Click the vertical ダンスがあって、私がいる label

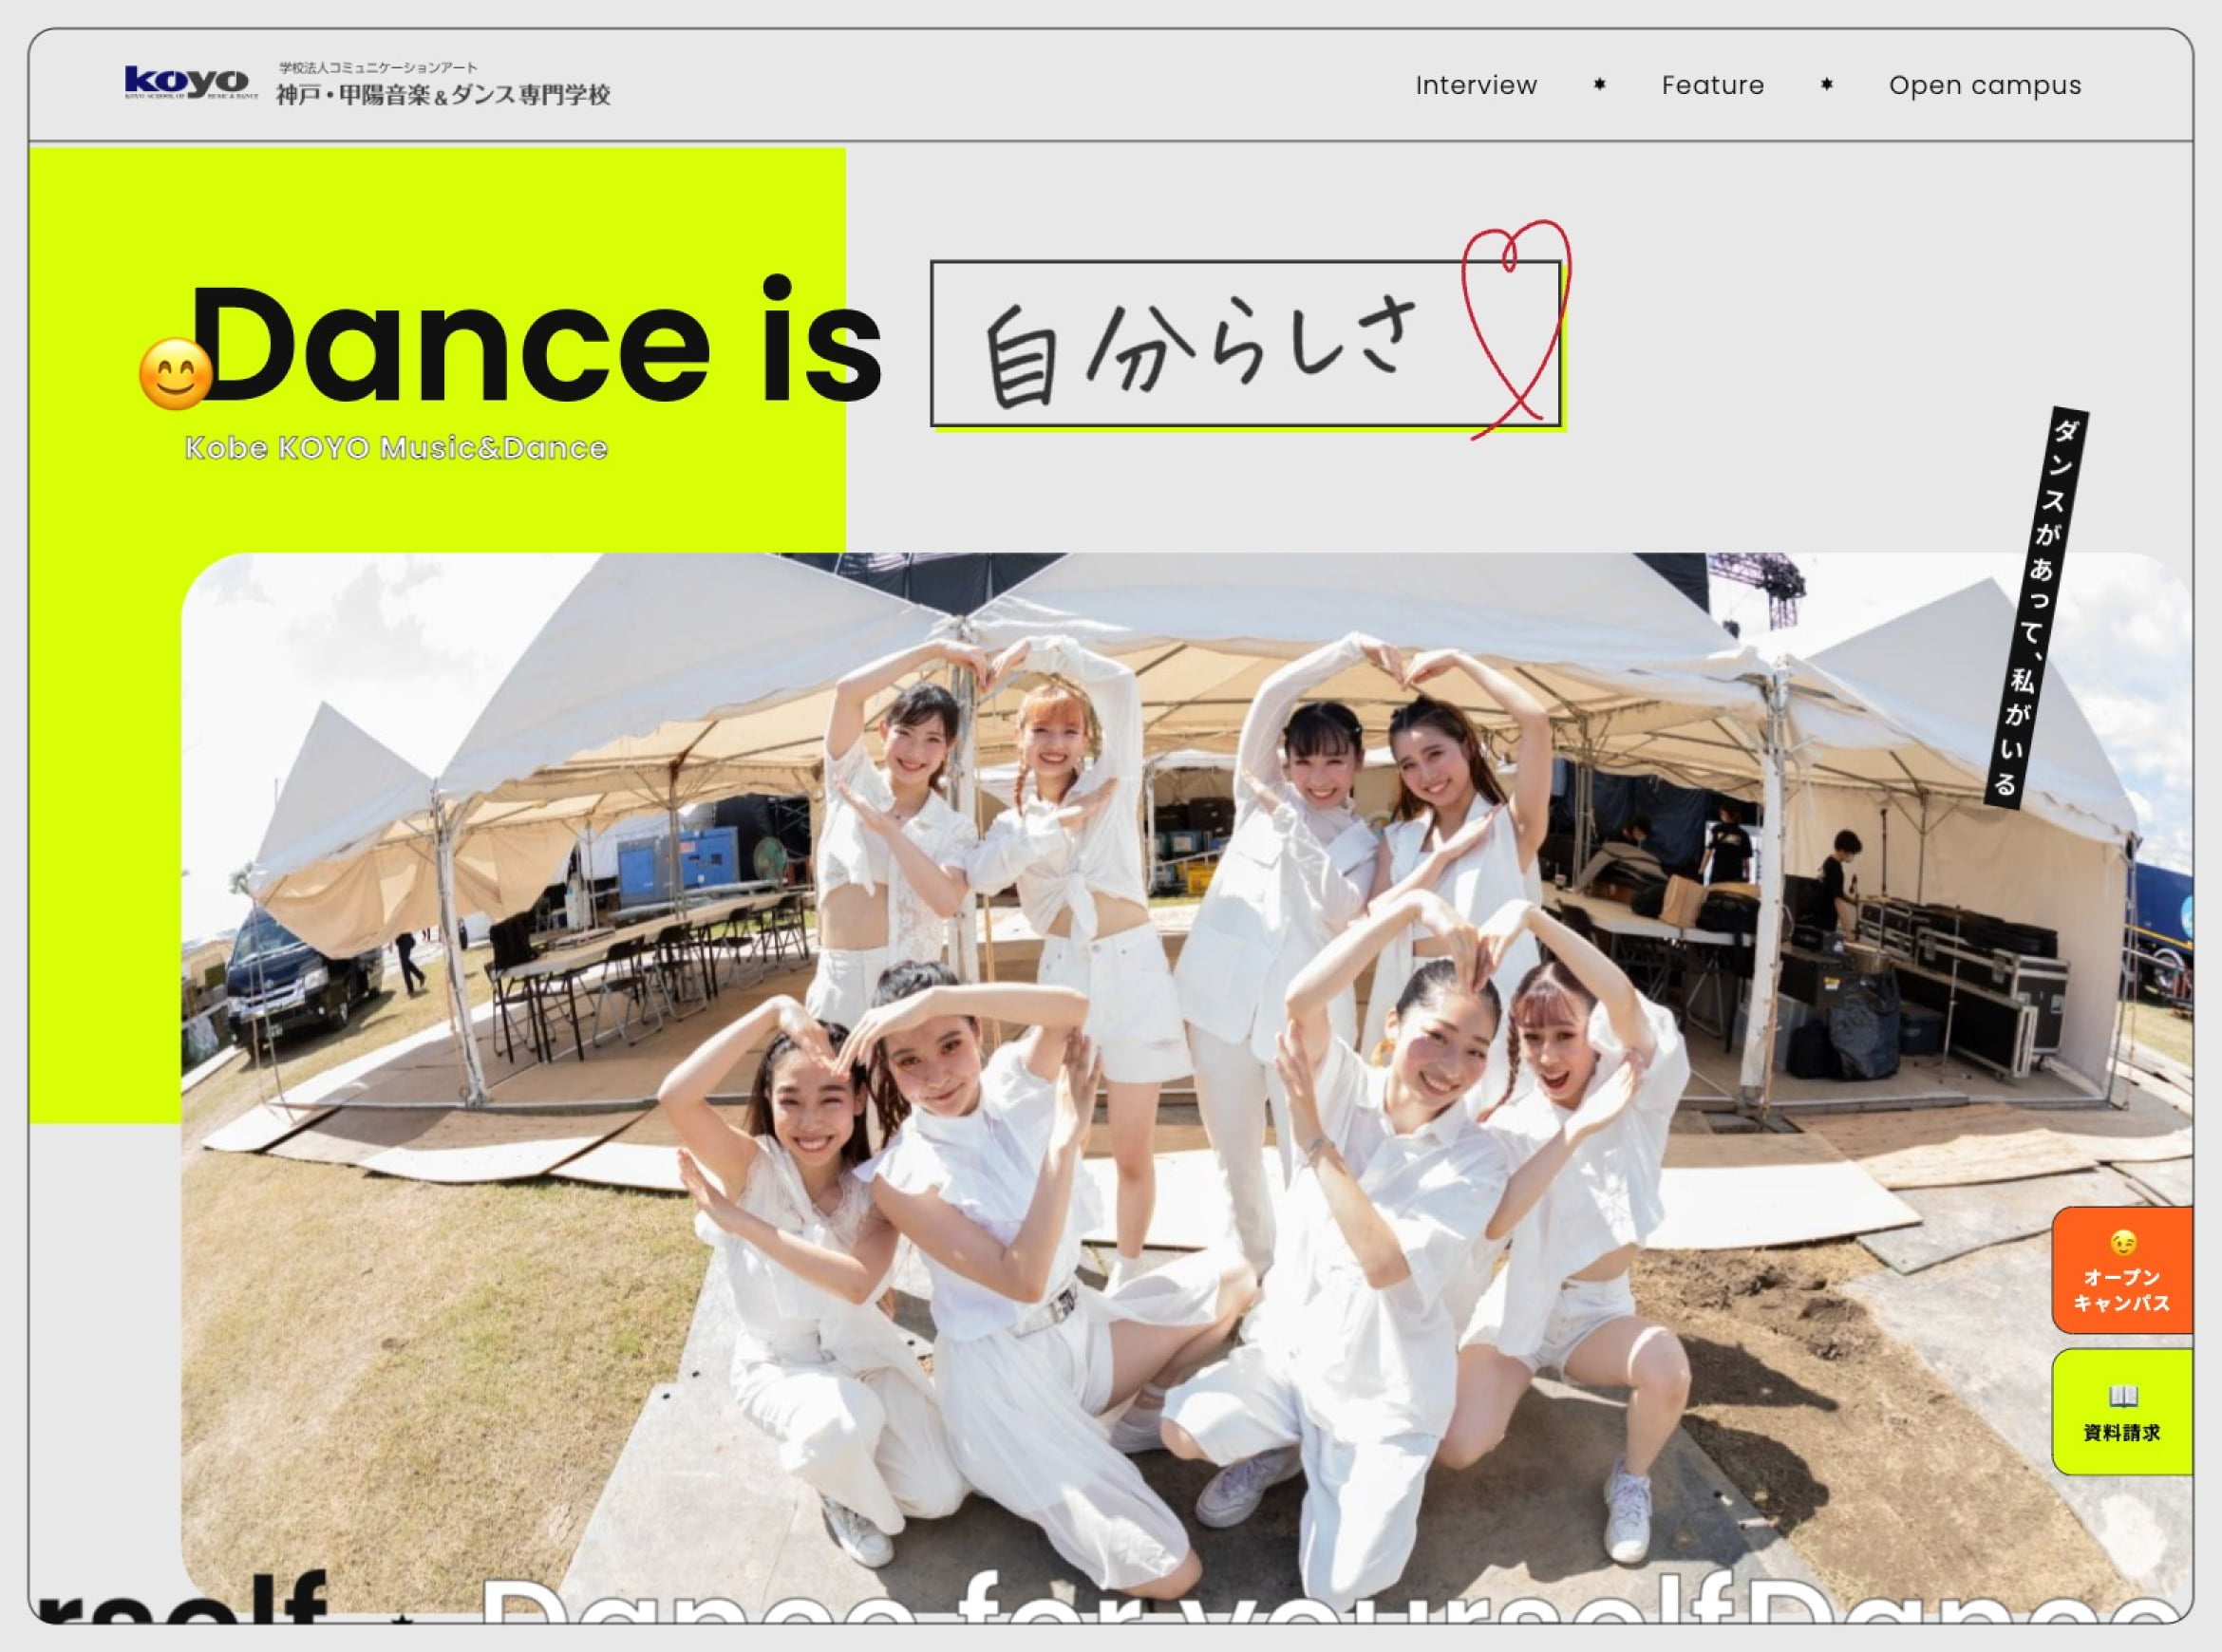coord(2036,608)
